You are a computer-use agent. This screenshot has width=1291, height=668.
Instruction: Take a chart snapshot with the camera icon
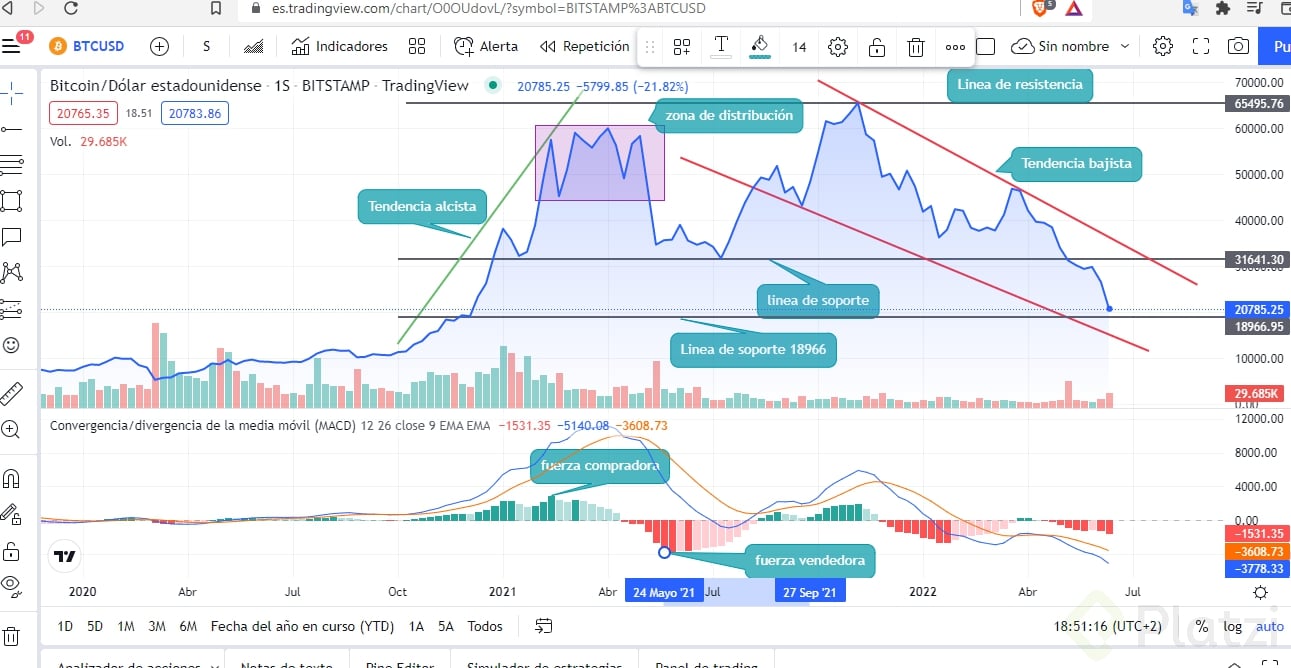[1238, 46]
